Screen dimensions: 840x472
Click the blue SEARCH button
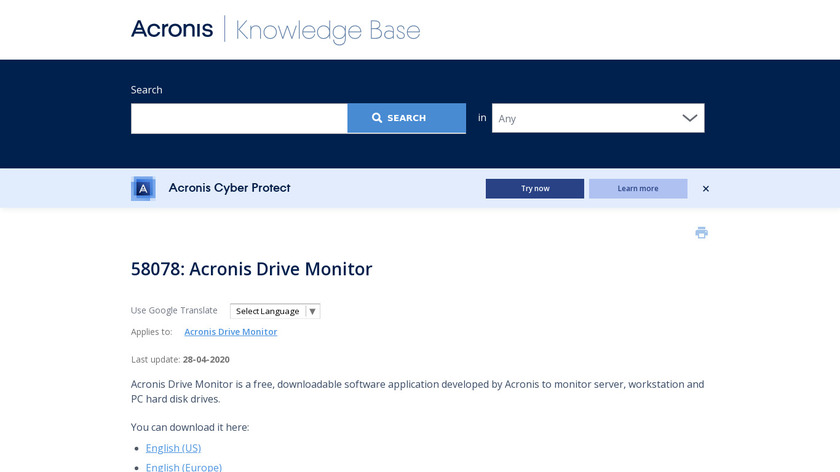(x=407, y=118)
